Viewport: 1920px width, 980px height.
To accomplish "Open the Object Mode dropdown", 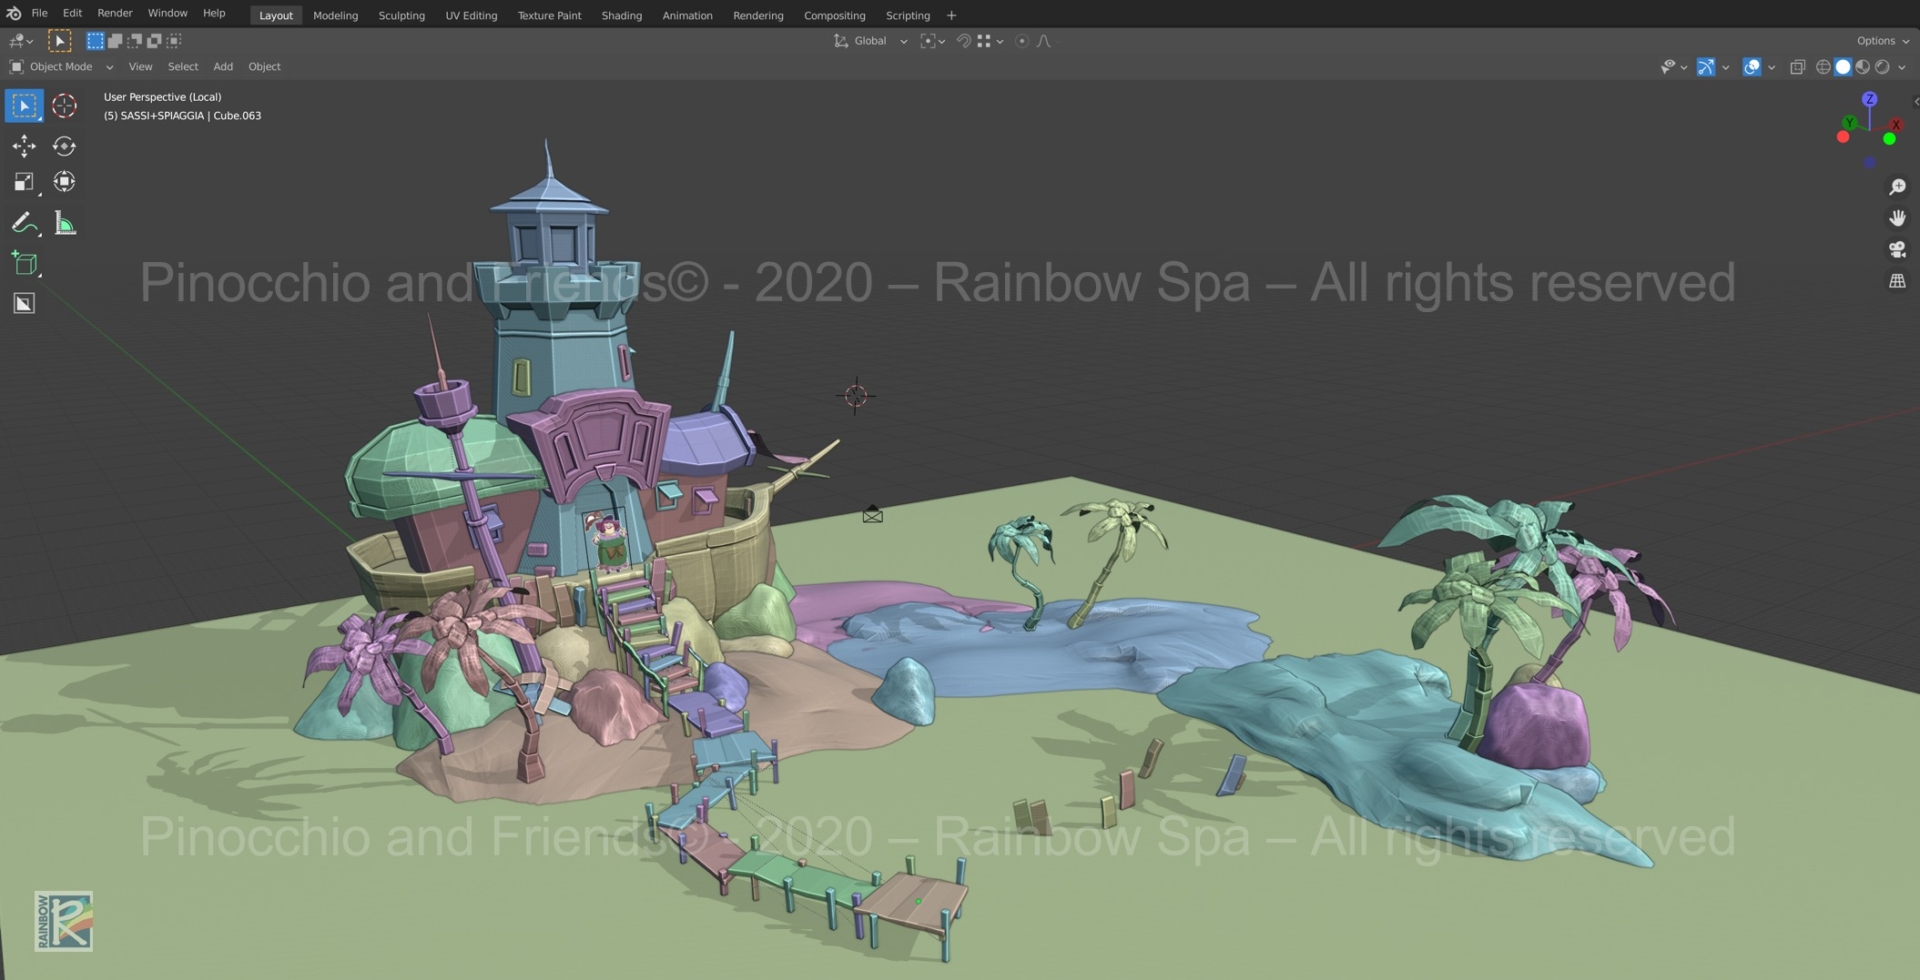I will [61, 67].
